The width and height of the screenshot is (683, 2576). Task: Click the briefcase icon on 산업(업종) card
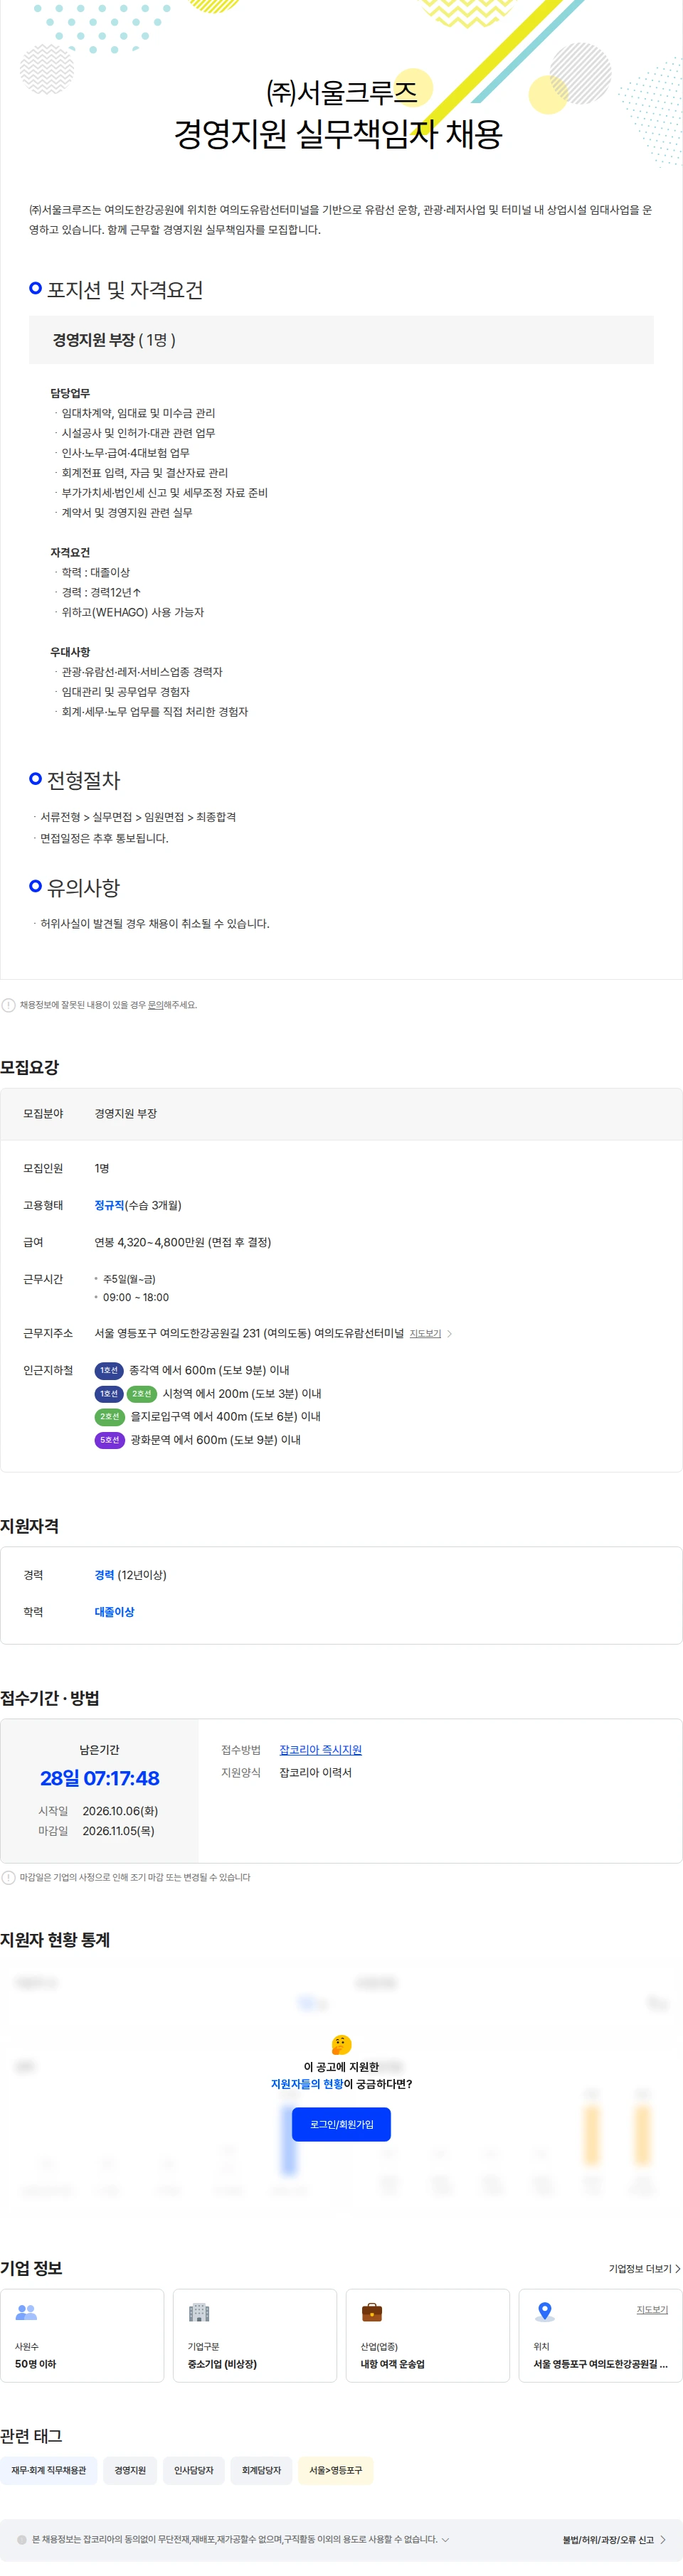click(x=372, y=2312)
